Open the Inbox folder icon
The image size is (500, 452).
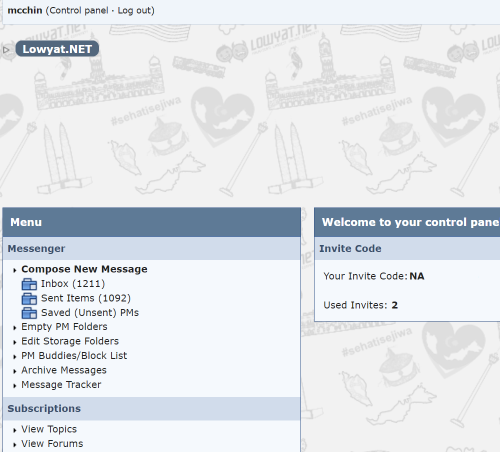(x=29, y=284)
